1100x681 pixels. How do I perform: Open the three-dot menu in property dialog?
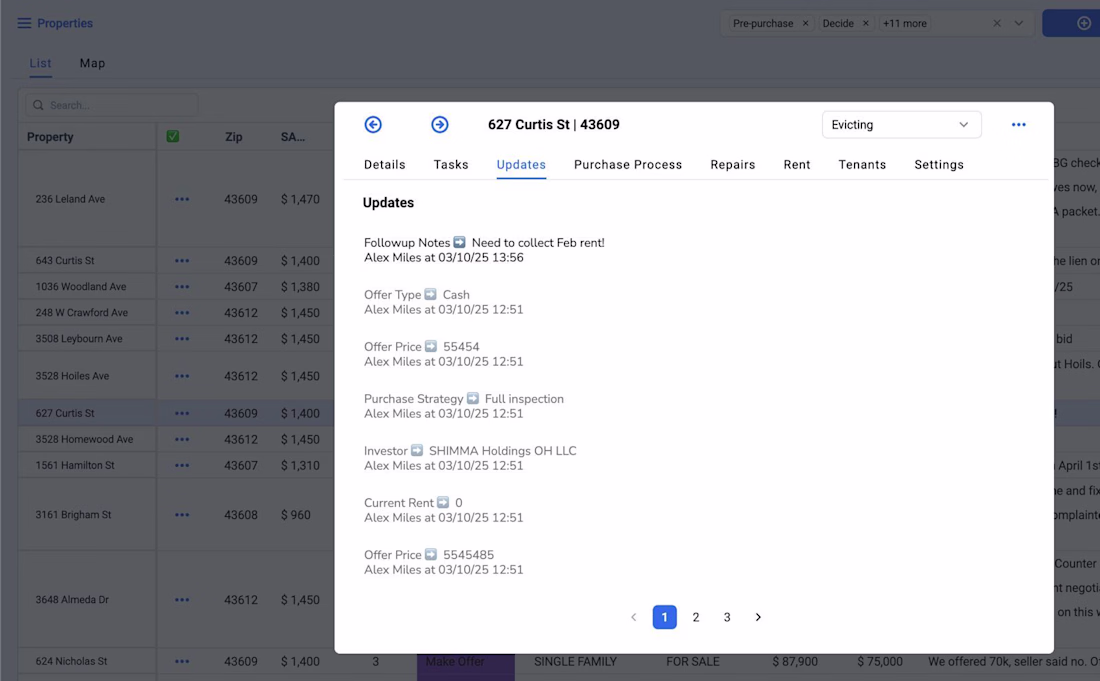pos(1019,124)
